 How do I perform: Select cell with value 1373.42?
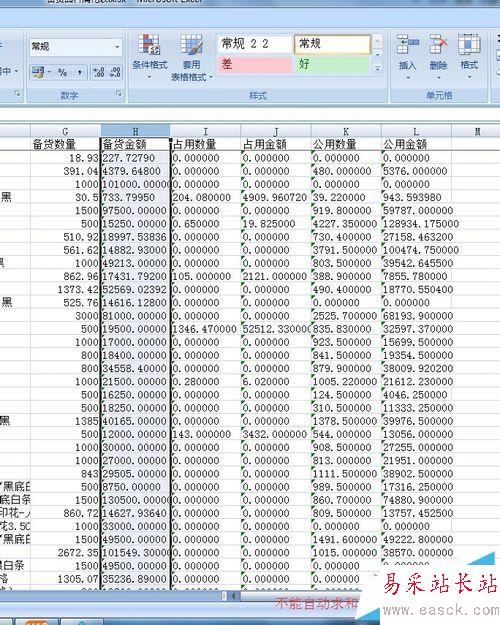65,289
